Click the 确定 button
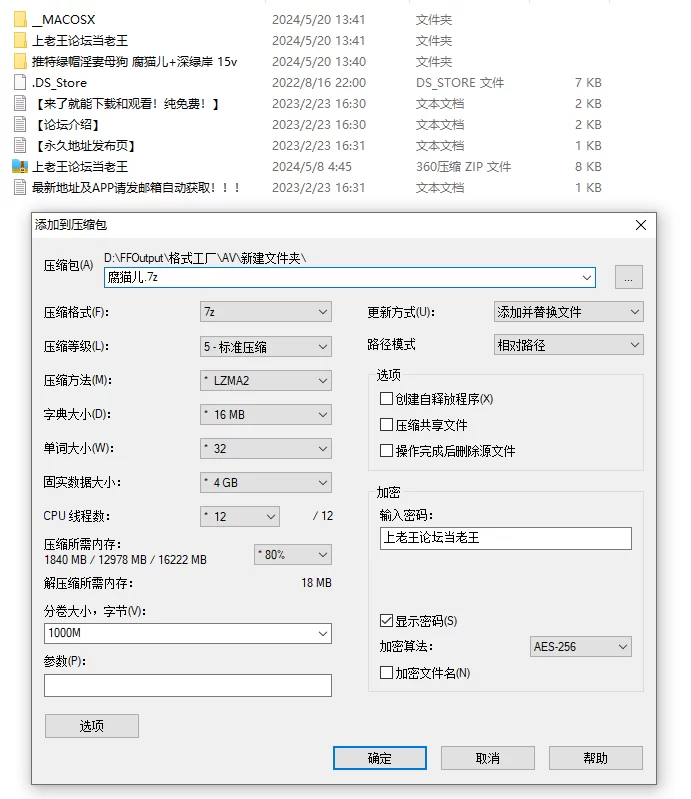Screen dimensions: 691x799 point(380,758)
